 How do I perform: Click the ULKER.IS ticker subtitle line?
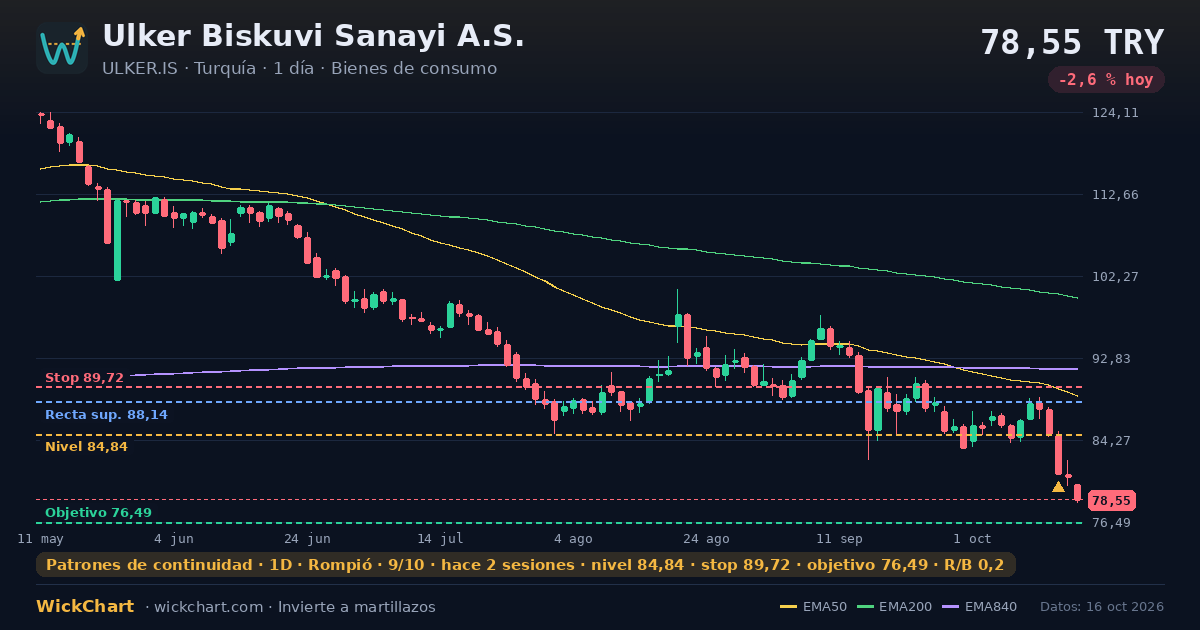point(299,69)
